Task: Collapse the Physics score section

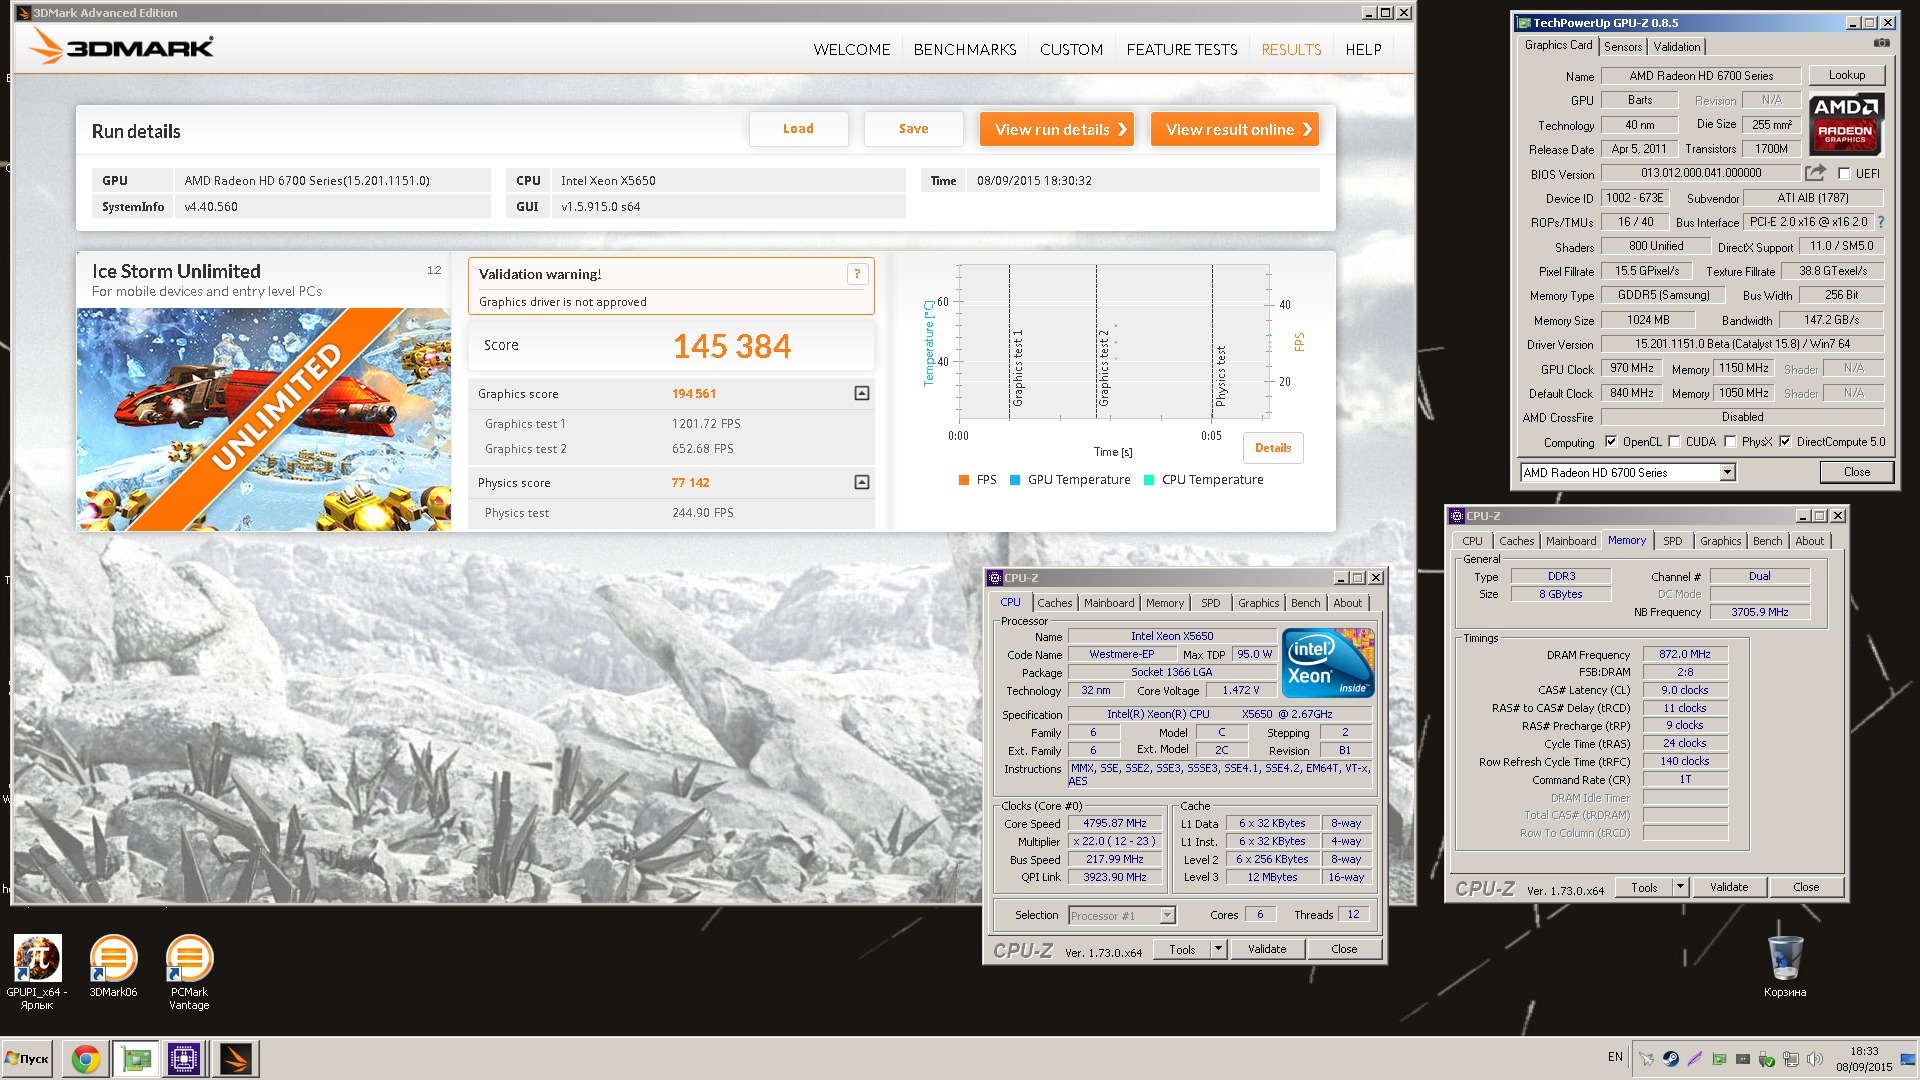Action: (x=862, y=482)
